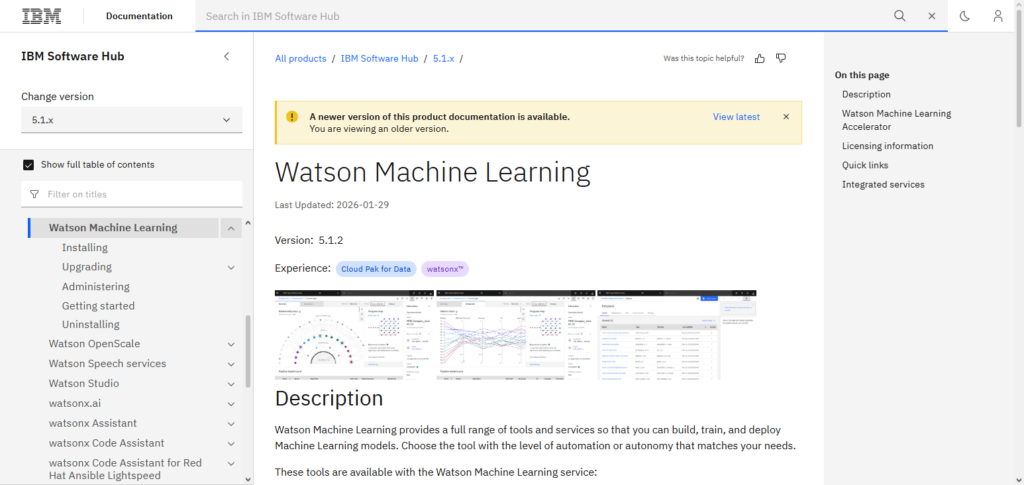
Task: Clear the search with the X icon
Action: coord(932,16)
